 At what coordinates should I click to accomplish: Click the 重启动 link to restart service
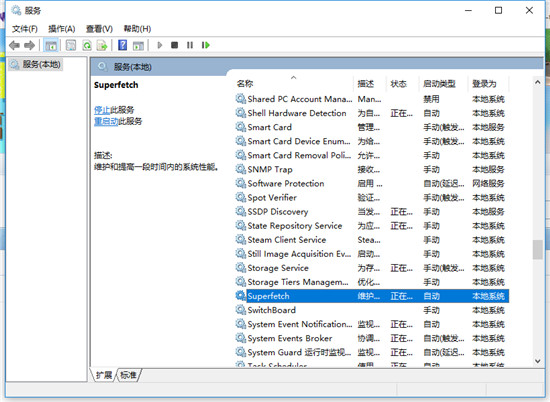coord(106,121)
